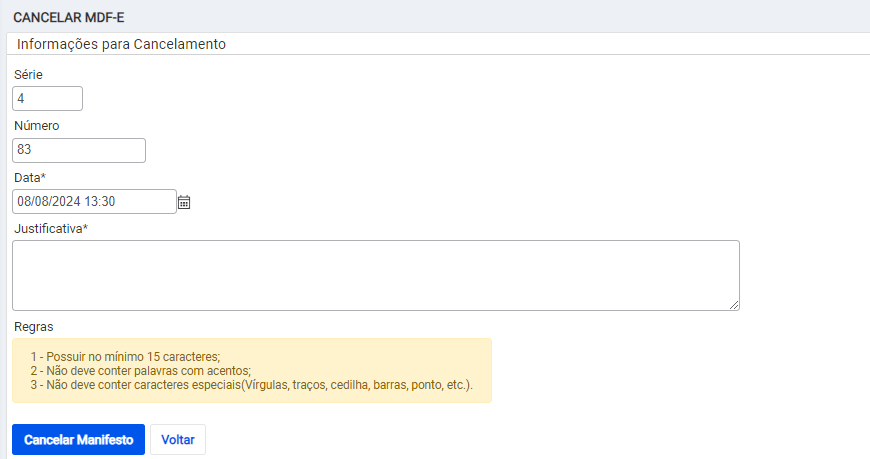Click the rule about palavras com acentos
This screenshot has height=459, width=870.
(141, 371)
